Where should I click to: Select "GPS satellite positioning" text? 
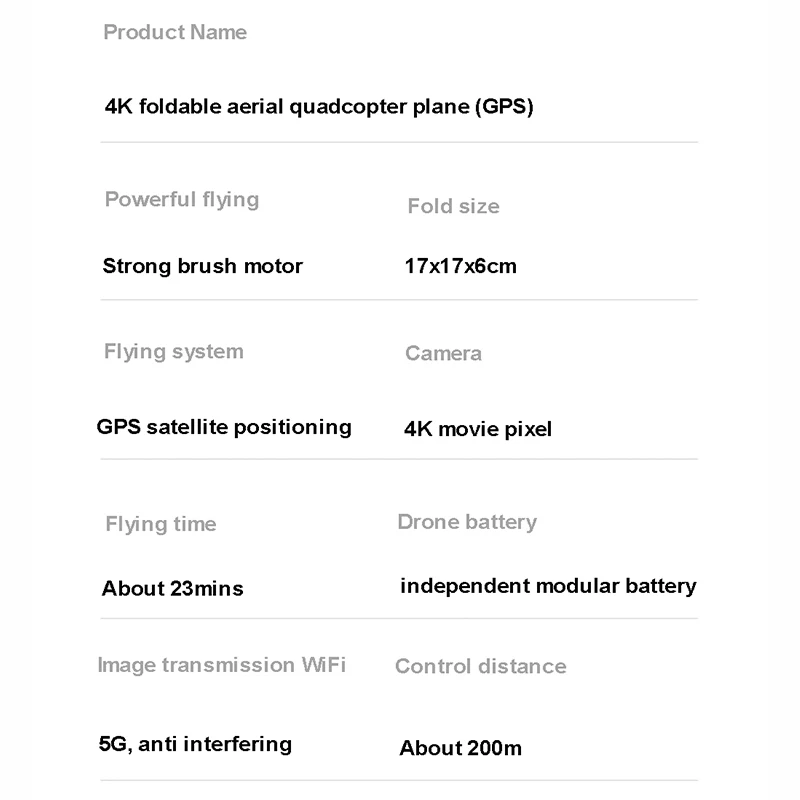pyautogui.click(x=224, y=427)
